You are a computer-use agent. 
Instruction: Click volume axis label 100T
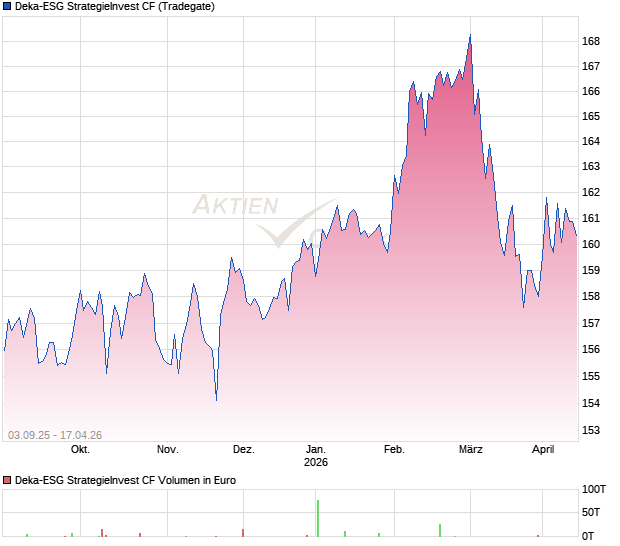coord(594,489)
